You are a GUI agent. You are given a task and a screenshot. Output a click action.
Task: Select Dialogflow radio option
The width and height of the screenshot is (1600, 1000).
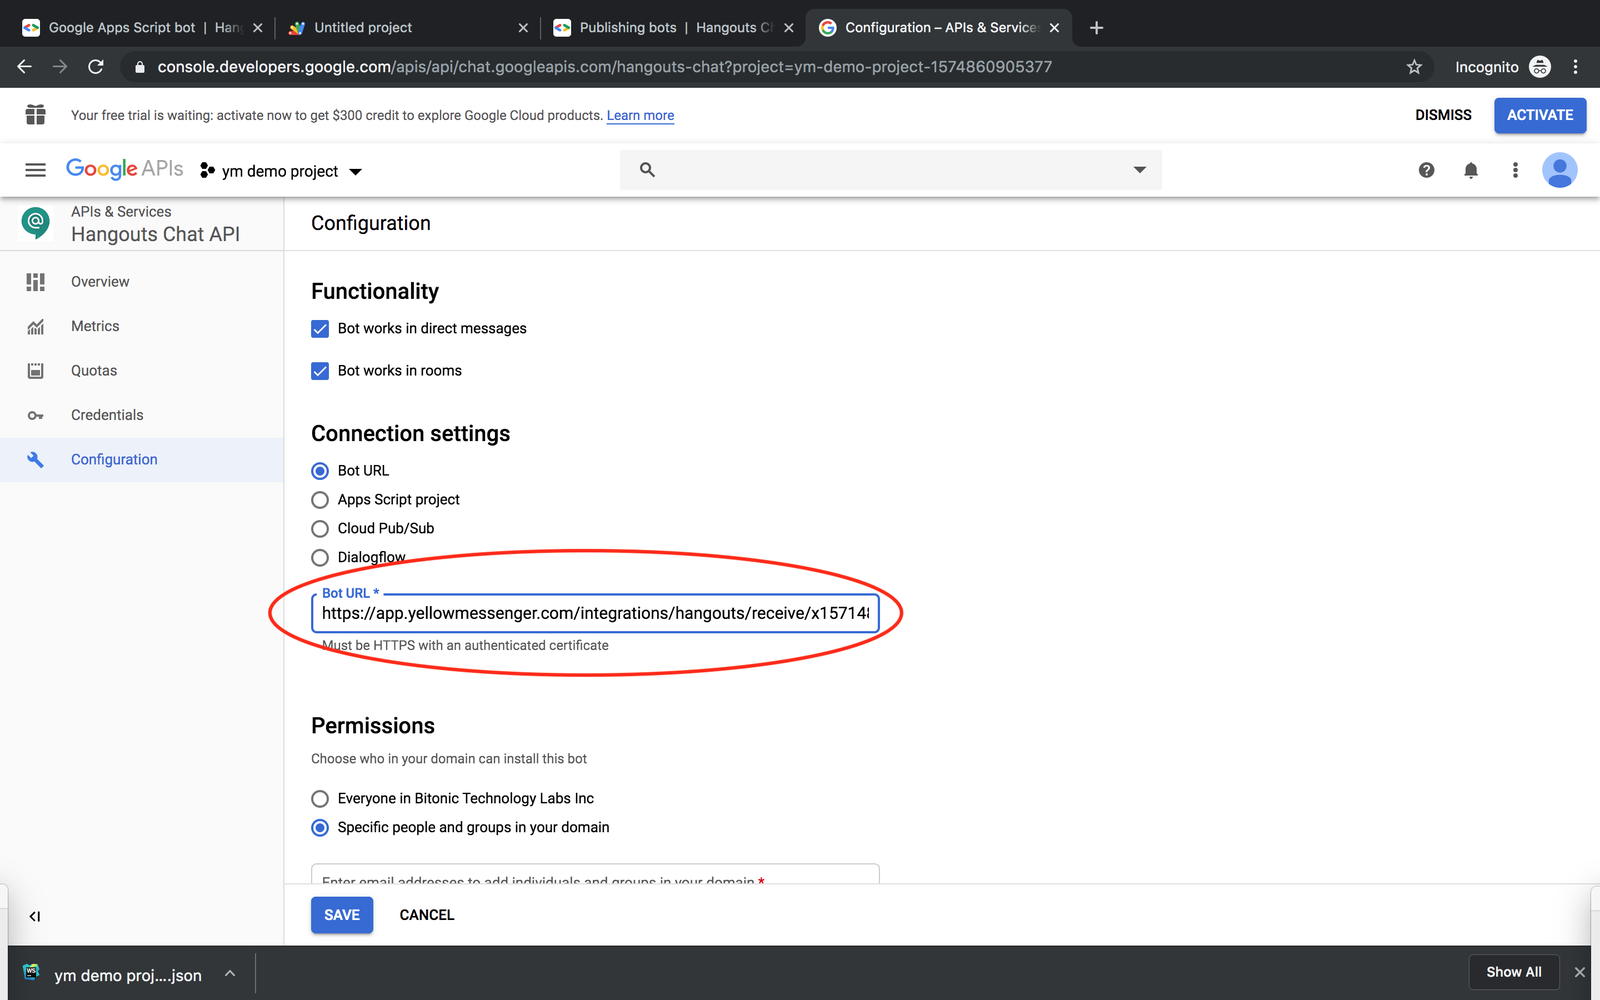pos(320,558)
